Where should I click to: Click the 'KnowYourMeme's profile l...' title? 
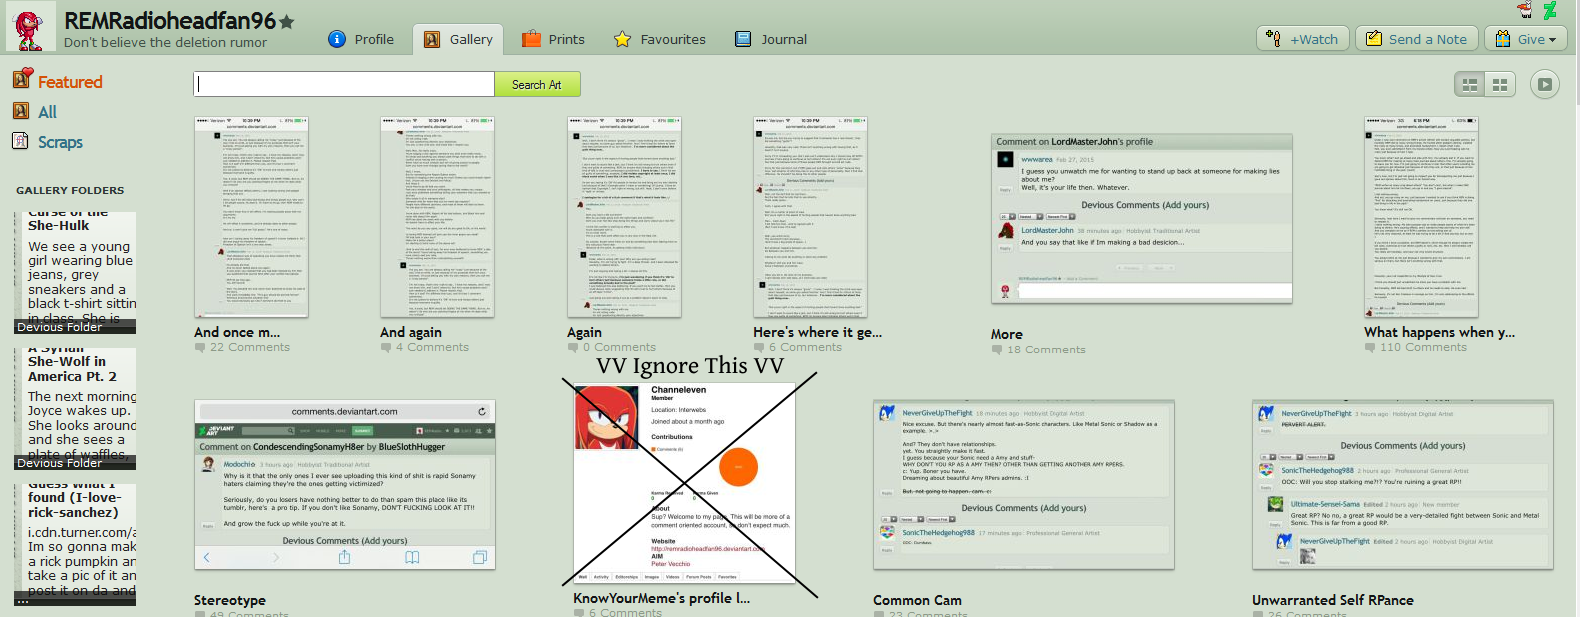pyautogui.click(x=661, y=598)
